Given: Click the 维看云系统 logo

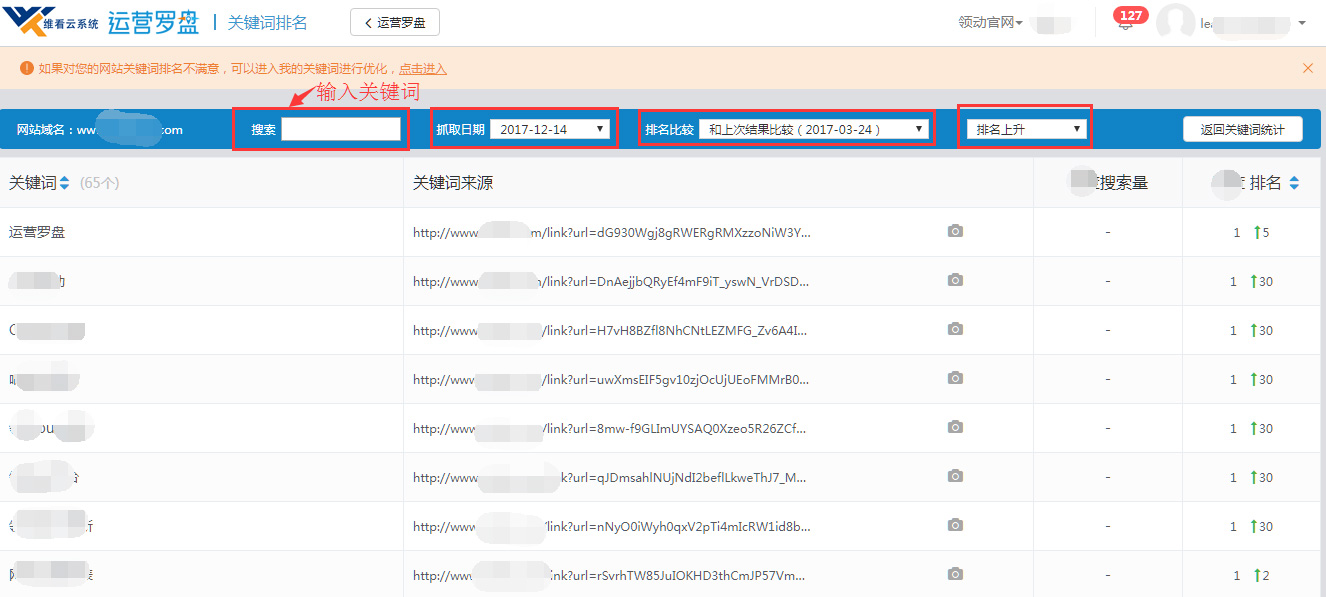Looking at the screenshot, I should [50, 22].
